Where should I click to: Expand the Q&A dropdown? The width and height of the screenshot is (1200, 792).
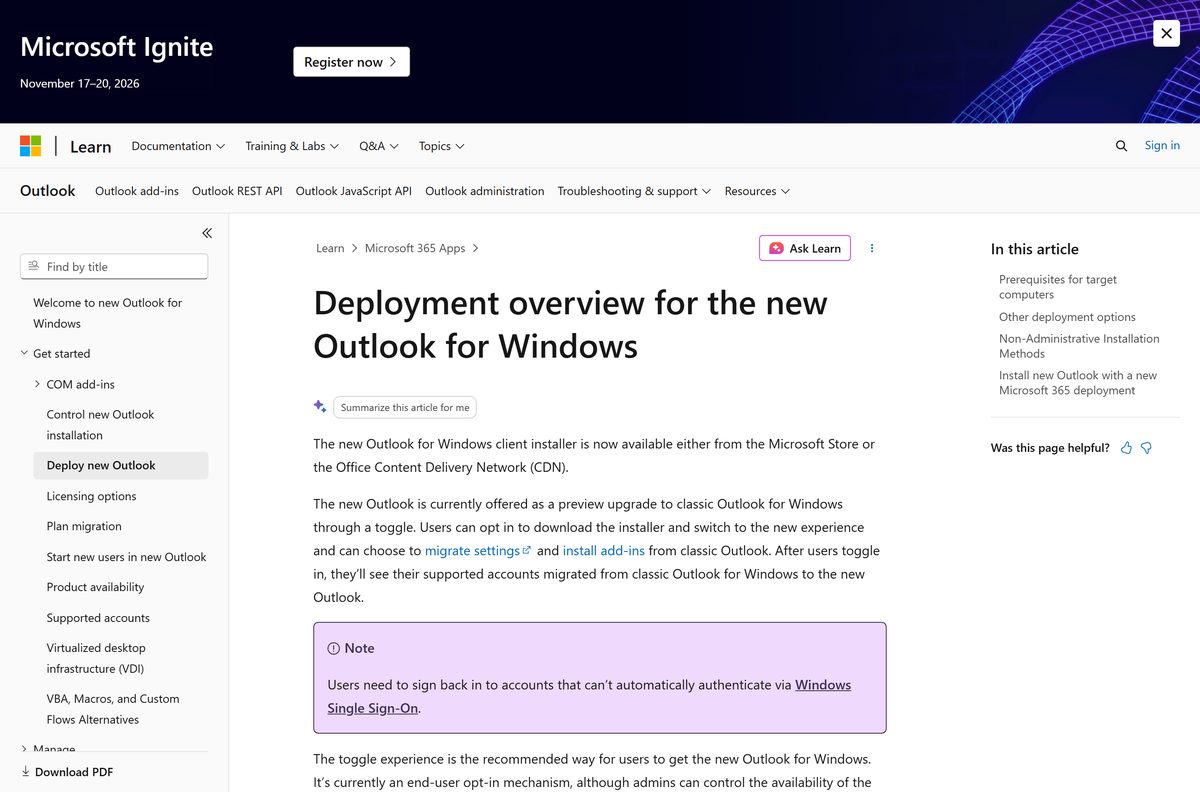click(379, 146)
